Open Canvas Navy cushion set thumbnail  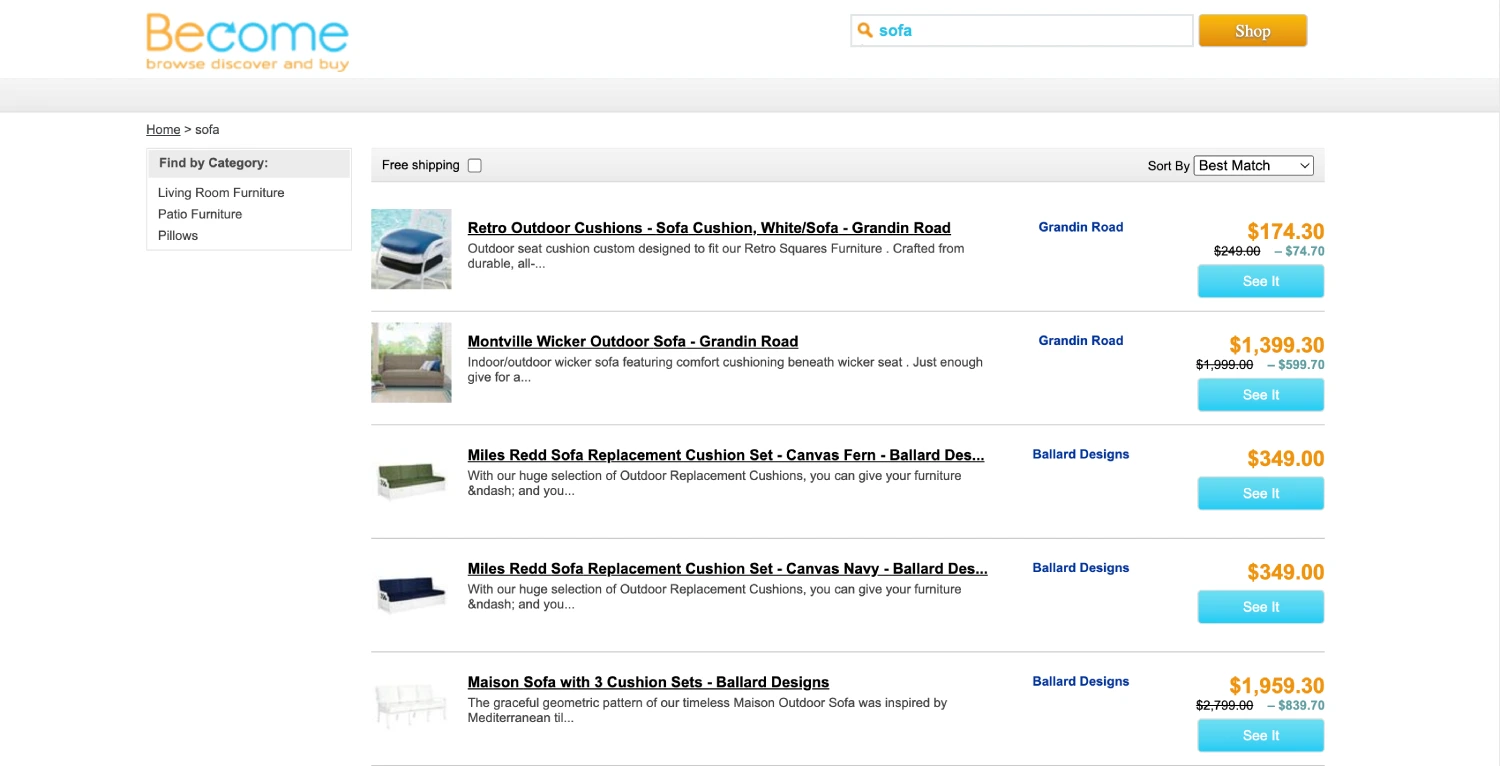pyautogui.click(x=411, y=594)
